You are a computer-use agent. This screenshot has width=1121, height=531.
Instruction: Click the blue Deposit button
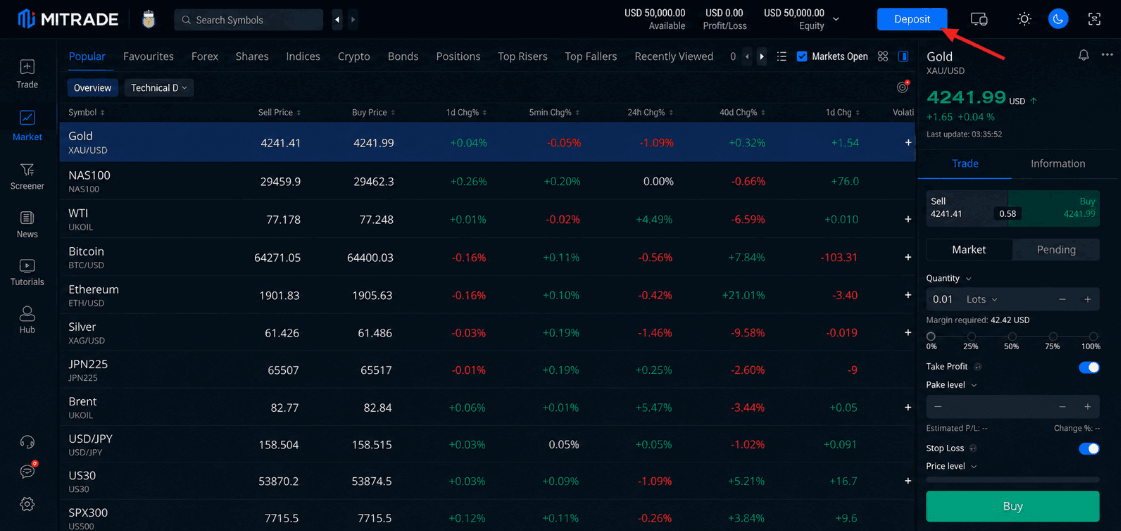(912, 19)
